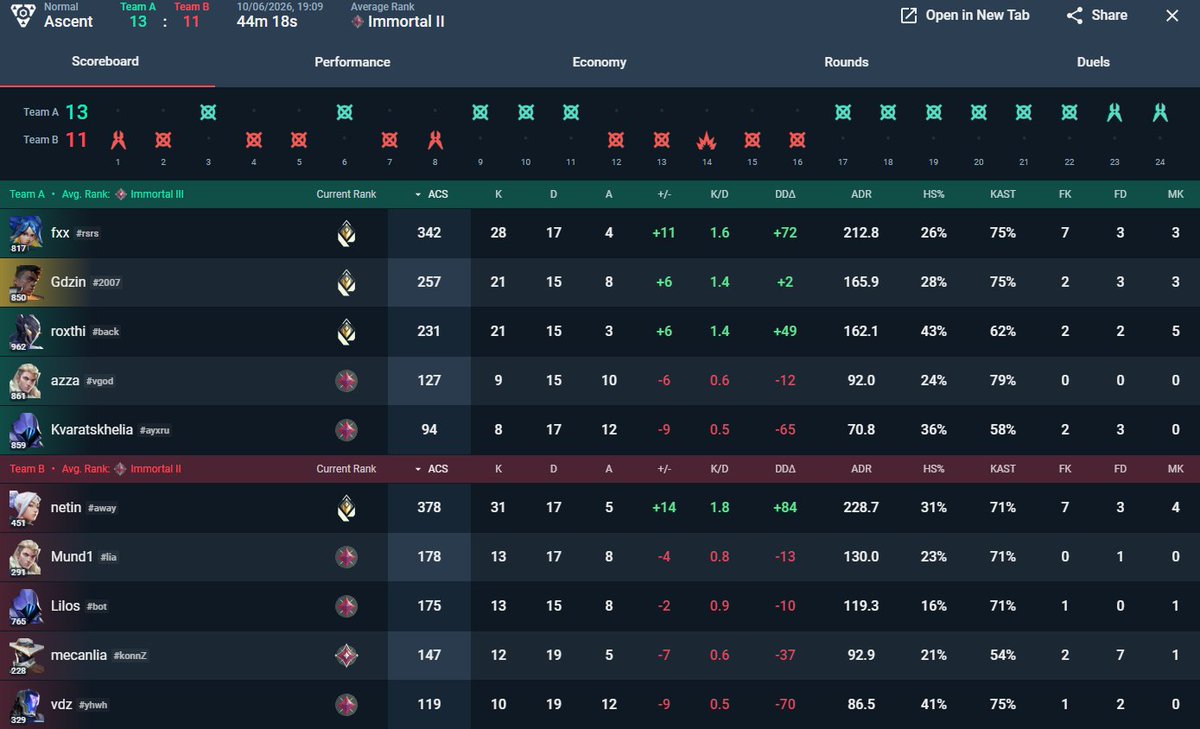
Task: Click the tracker logo icon at top left
Action: click(x=24, y=16)
